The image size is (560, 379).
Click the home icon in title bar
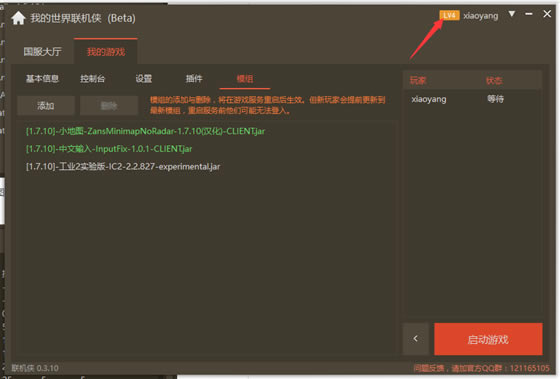pos(18,18)
